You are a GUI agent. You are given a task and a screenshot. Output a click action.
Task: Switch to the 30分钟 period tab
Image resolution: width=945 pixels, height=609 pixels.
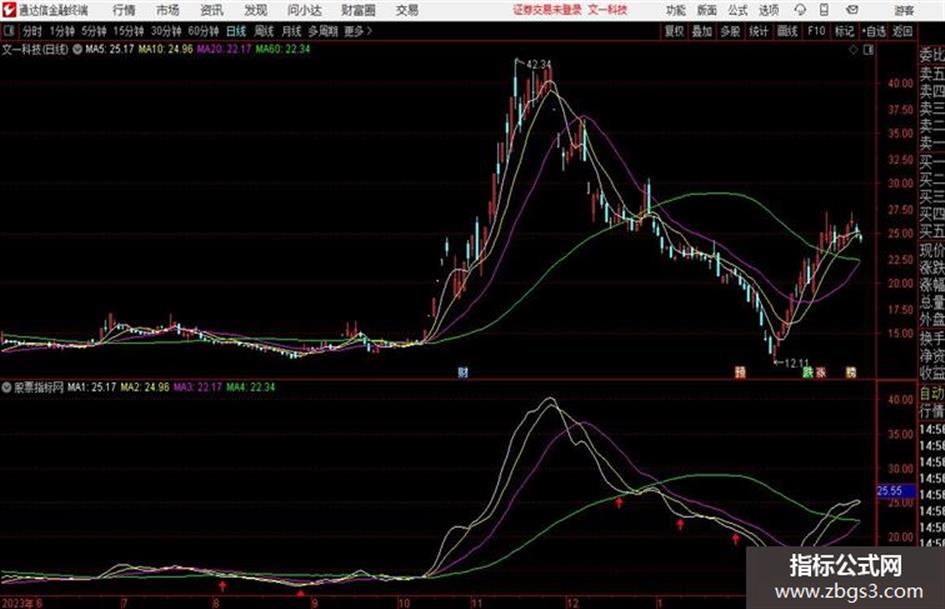pos(166,31)
